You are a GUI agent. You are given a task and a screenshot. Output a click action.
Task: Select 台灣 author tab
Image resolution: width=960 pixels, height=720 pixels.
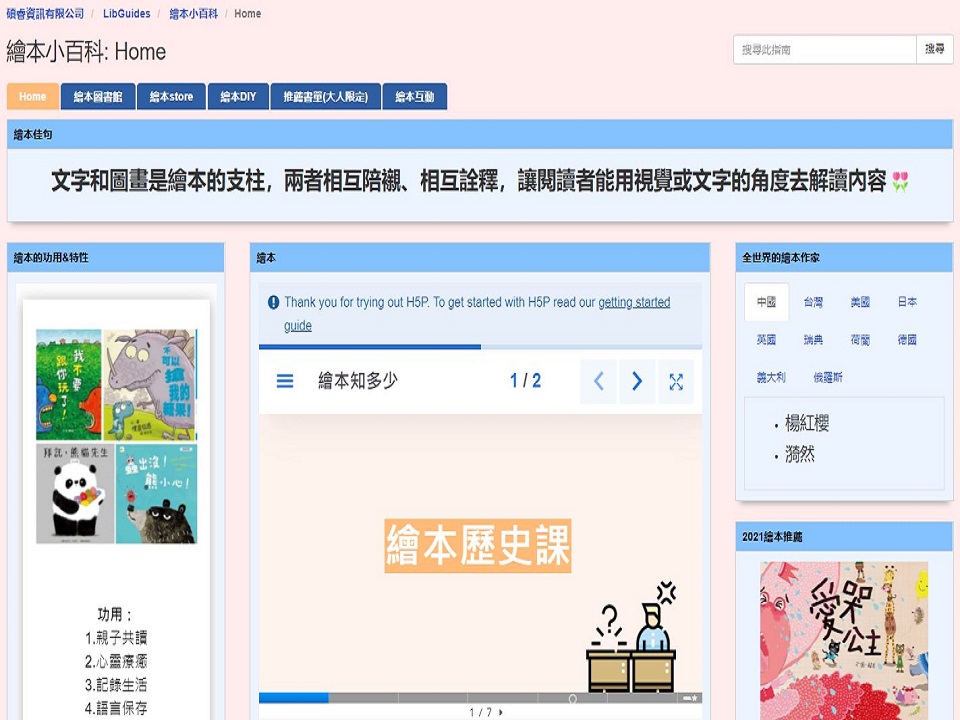pos(813,302)
